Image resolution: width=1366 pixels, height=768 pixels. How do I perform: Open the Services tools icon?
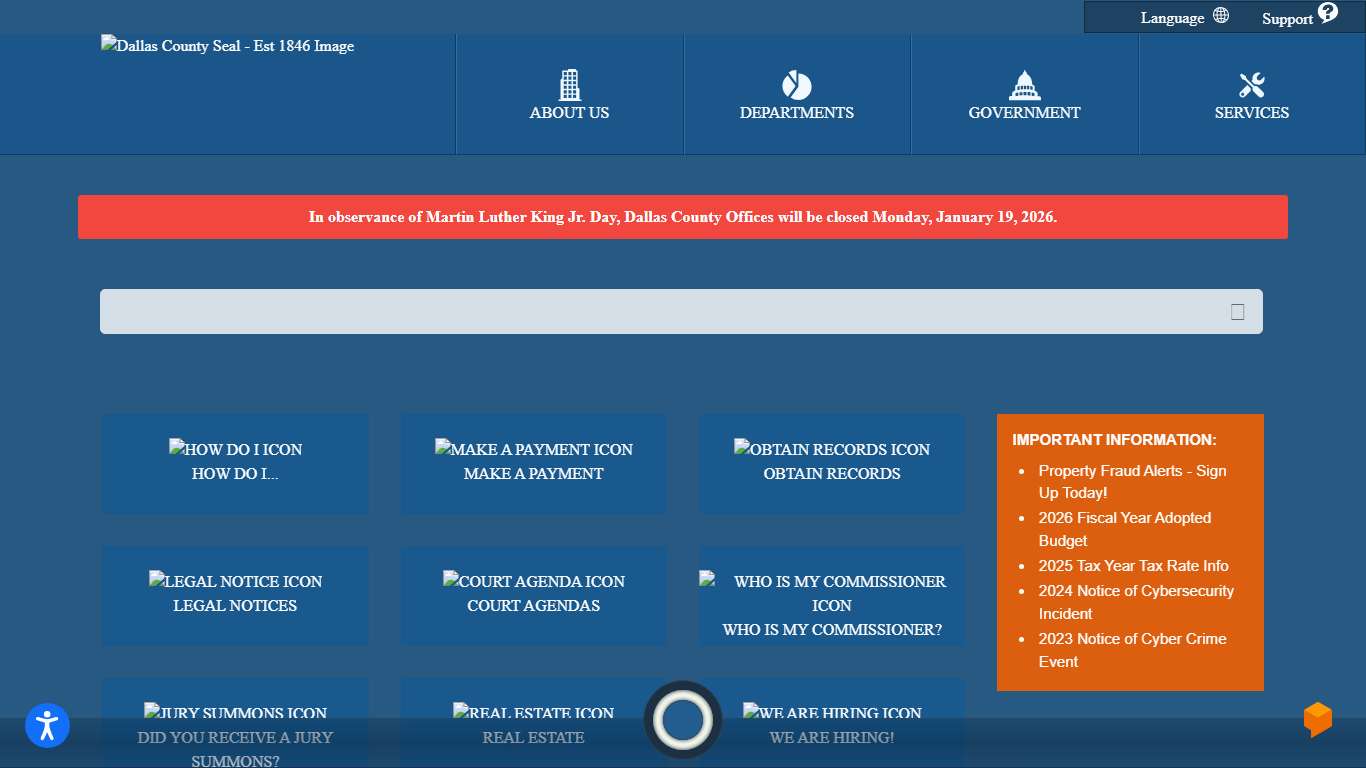coord(1251,86)
